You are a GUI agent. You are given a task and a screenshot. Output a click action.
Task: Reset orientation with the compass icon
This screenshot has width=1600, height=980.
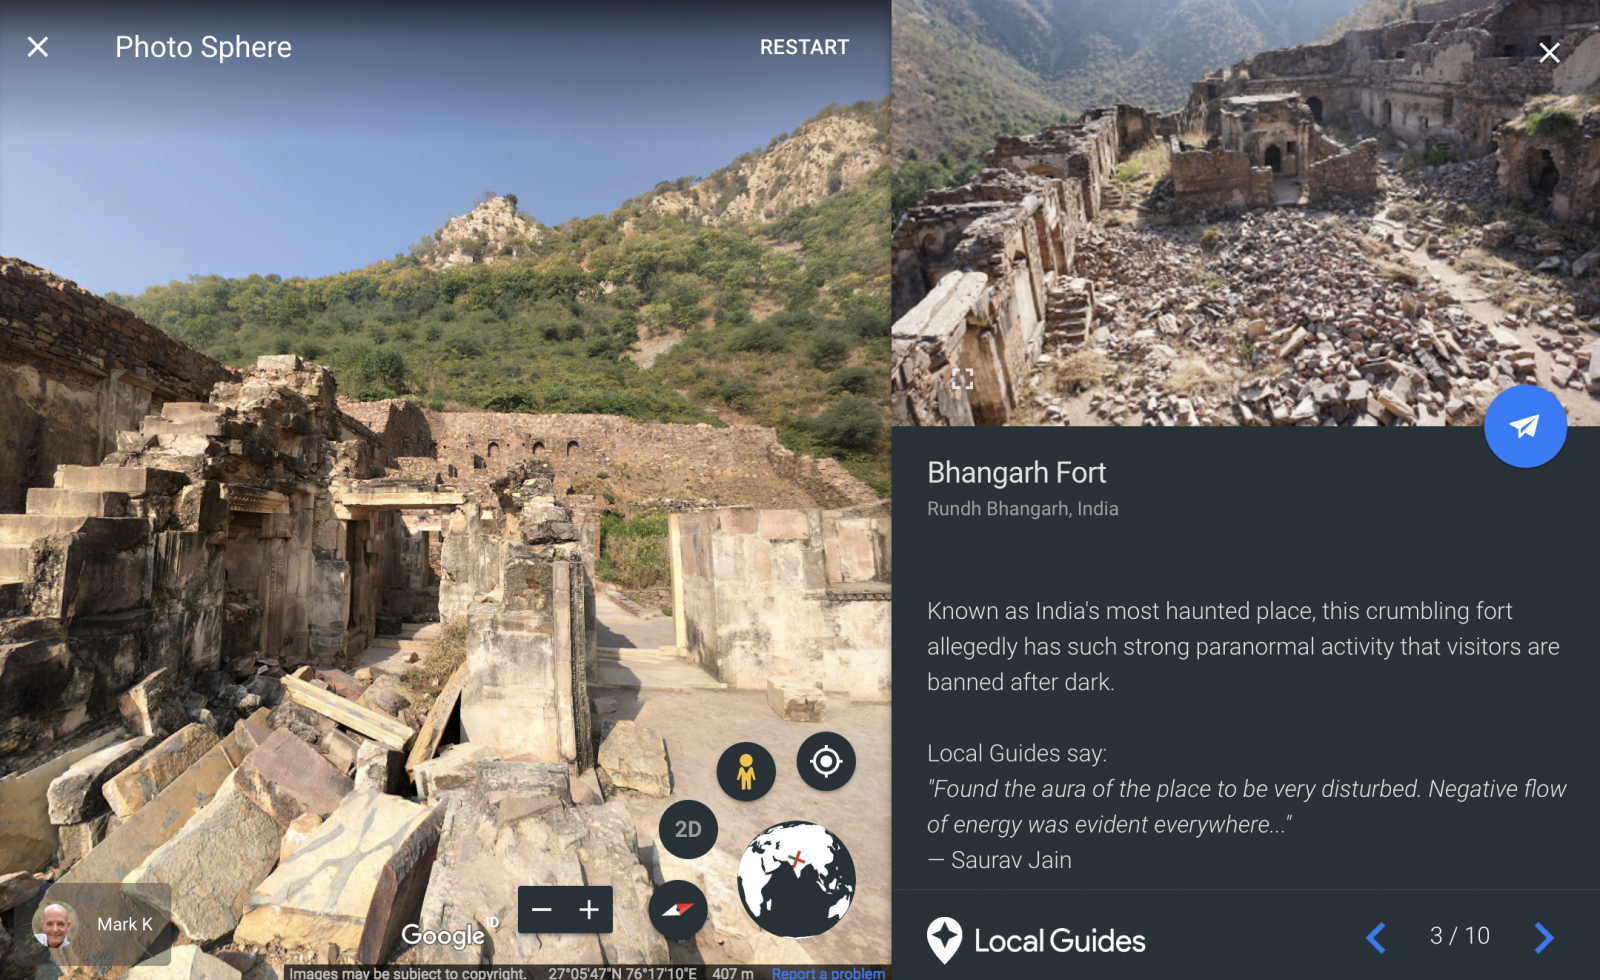[678, 909]
